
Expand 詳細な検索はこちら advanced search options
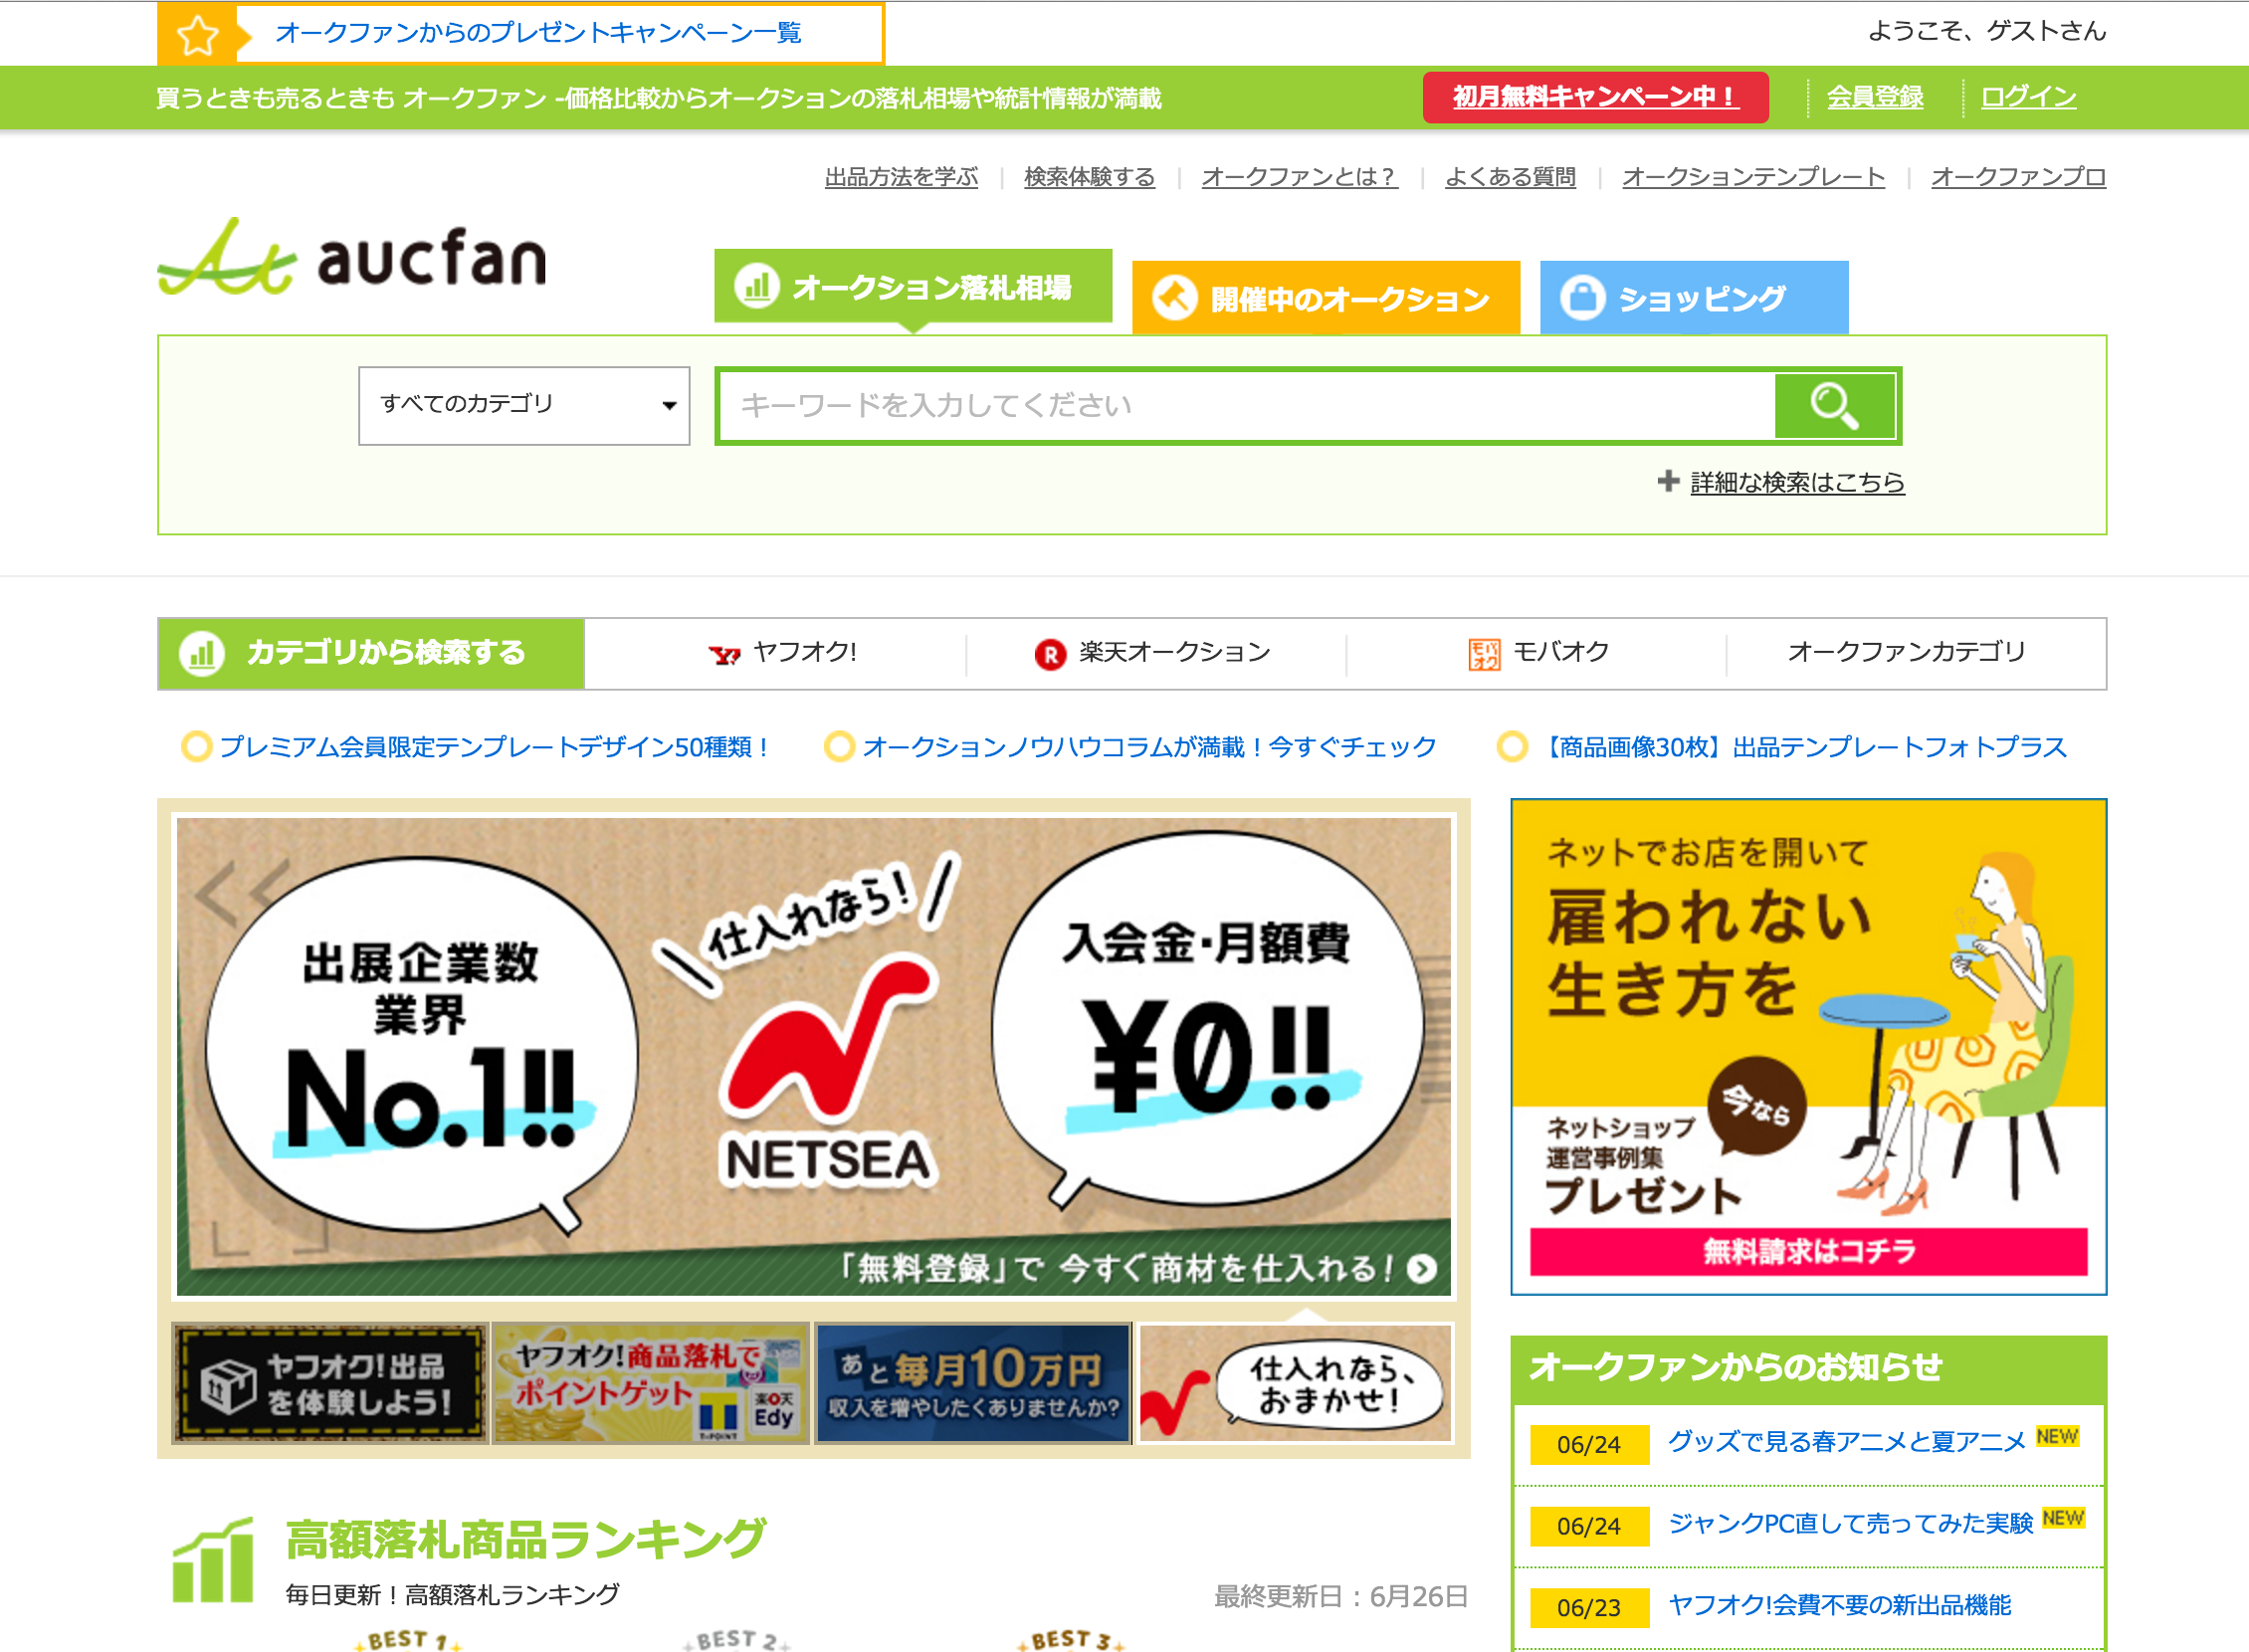1794,482
